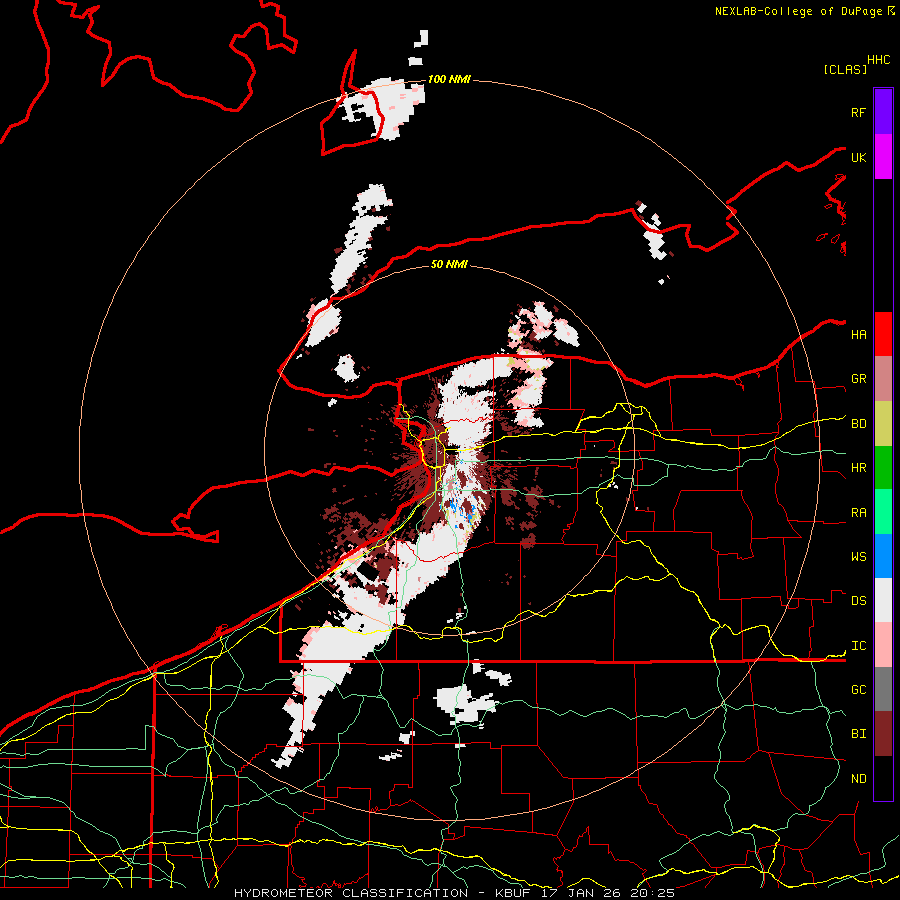Pick the RA light-green legend swatch
Image resolution: width=900 pixels, height=900 pixels.
coord(883,512)
